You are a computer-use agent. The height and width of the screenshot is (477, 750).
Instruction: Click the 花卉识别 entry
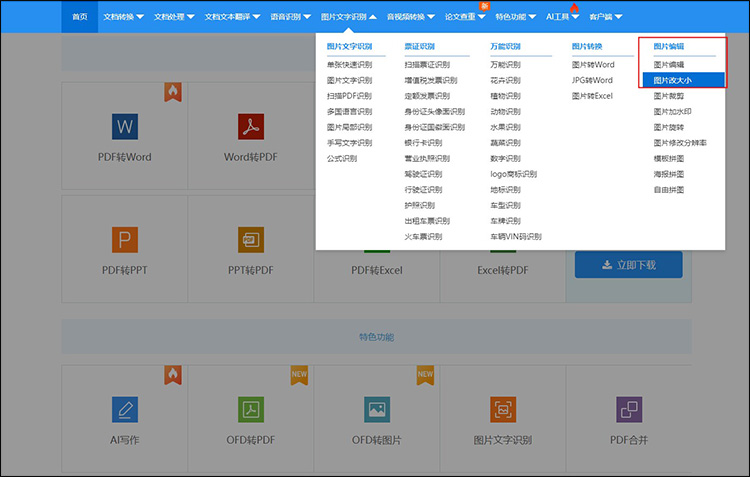pos(505,80)
